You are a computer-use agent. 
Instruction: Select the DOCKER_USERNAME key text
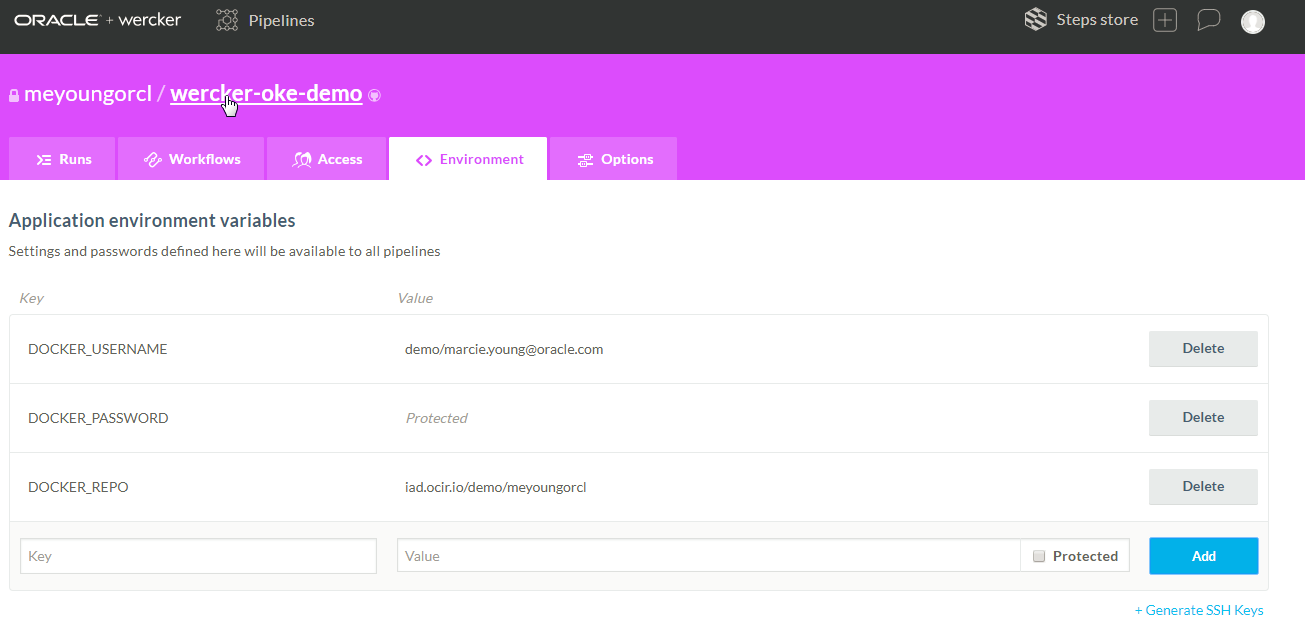click(x=98, y=349)
